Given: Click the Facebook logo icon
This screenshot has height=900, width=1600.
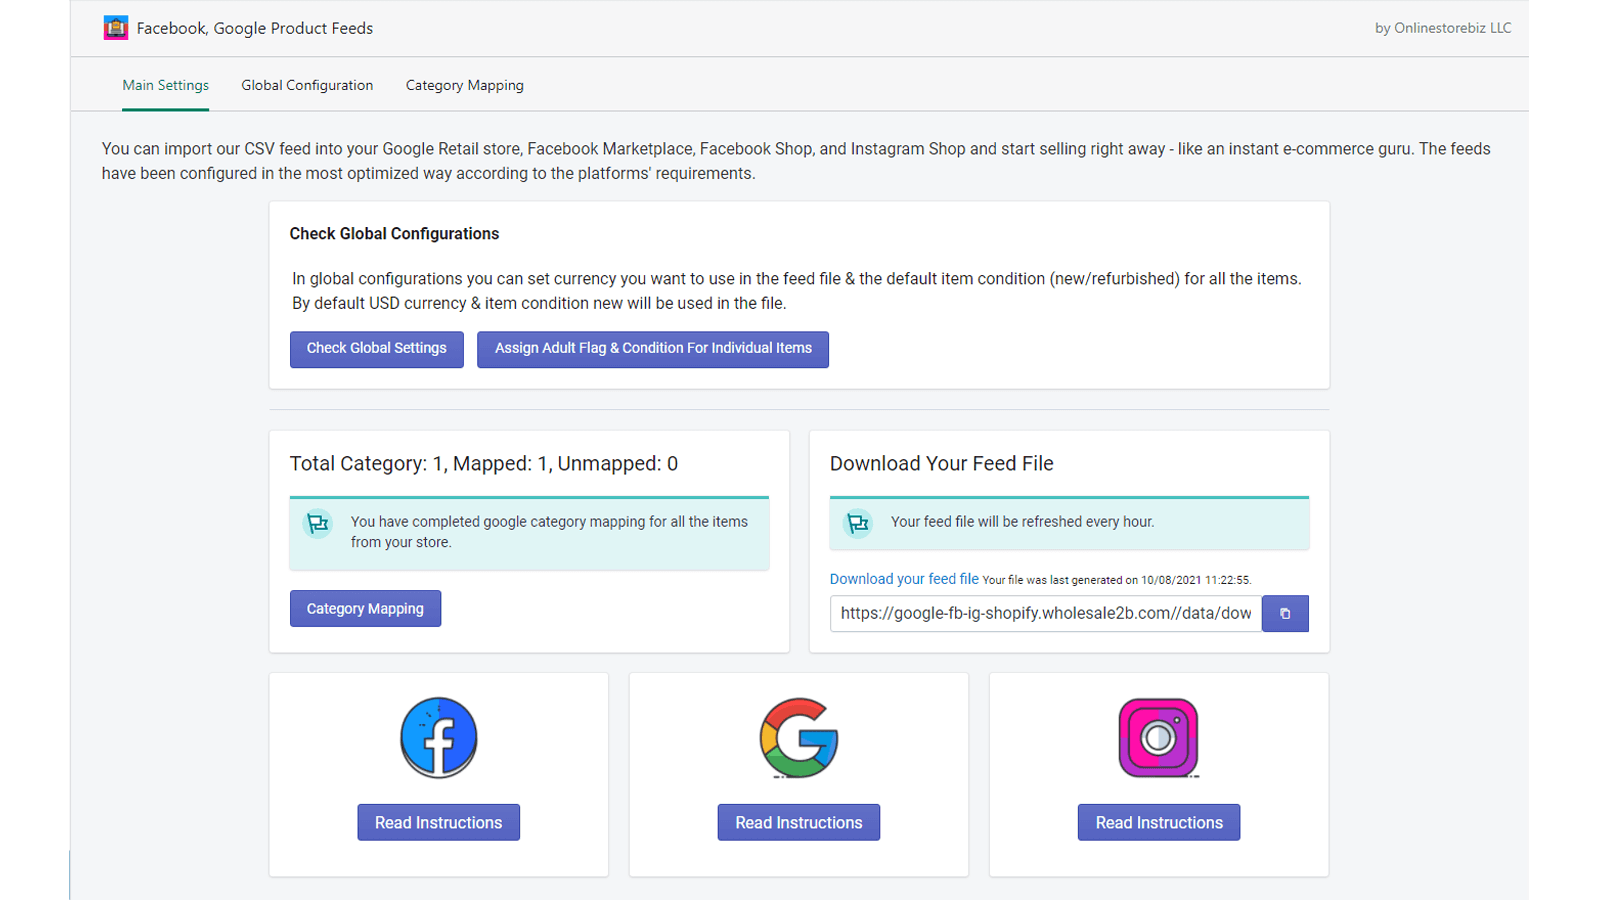Looking at the screenshot, I should (438, 738).
